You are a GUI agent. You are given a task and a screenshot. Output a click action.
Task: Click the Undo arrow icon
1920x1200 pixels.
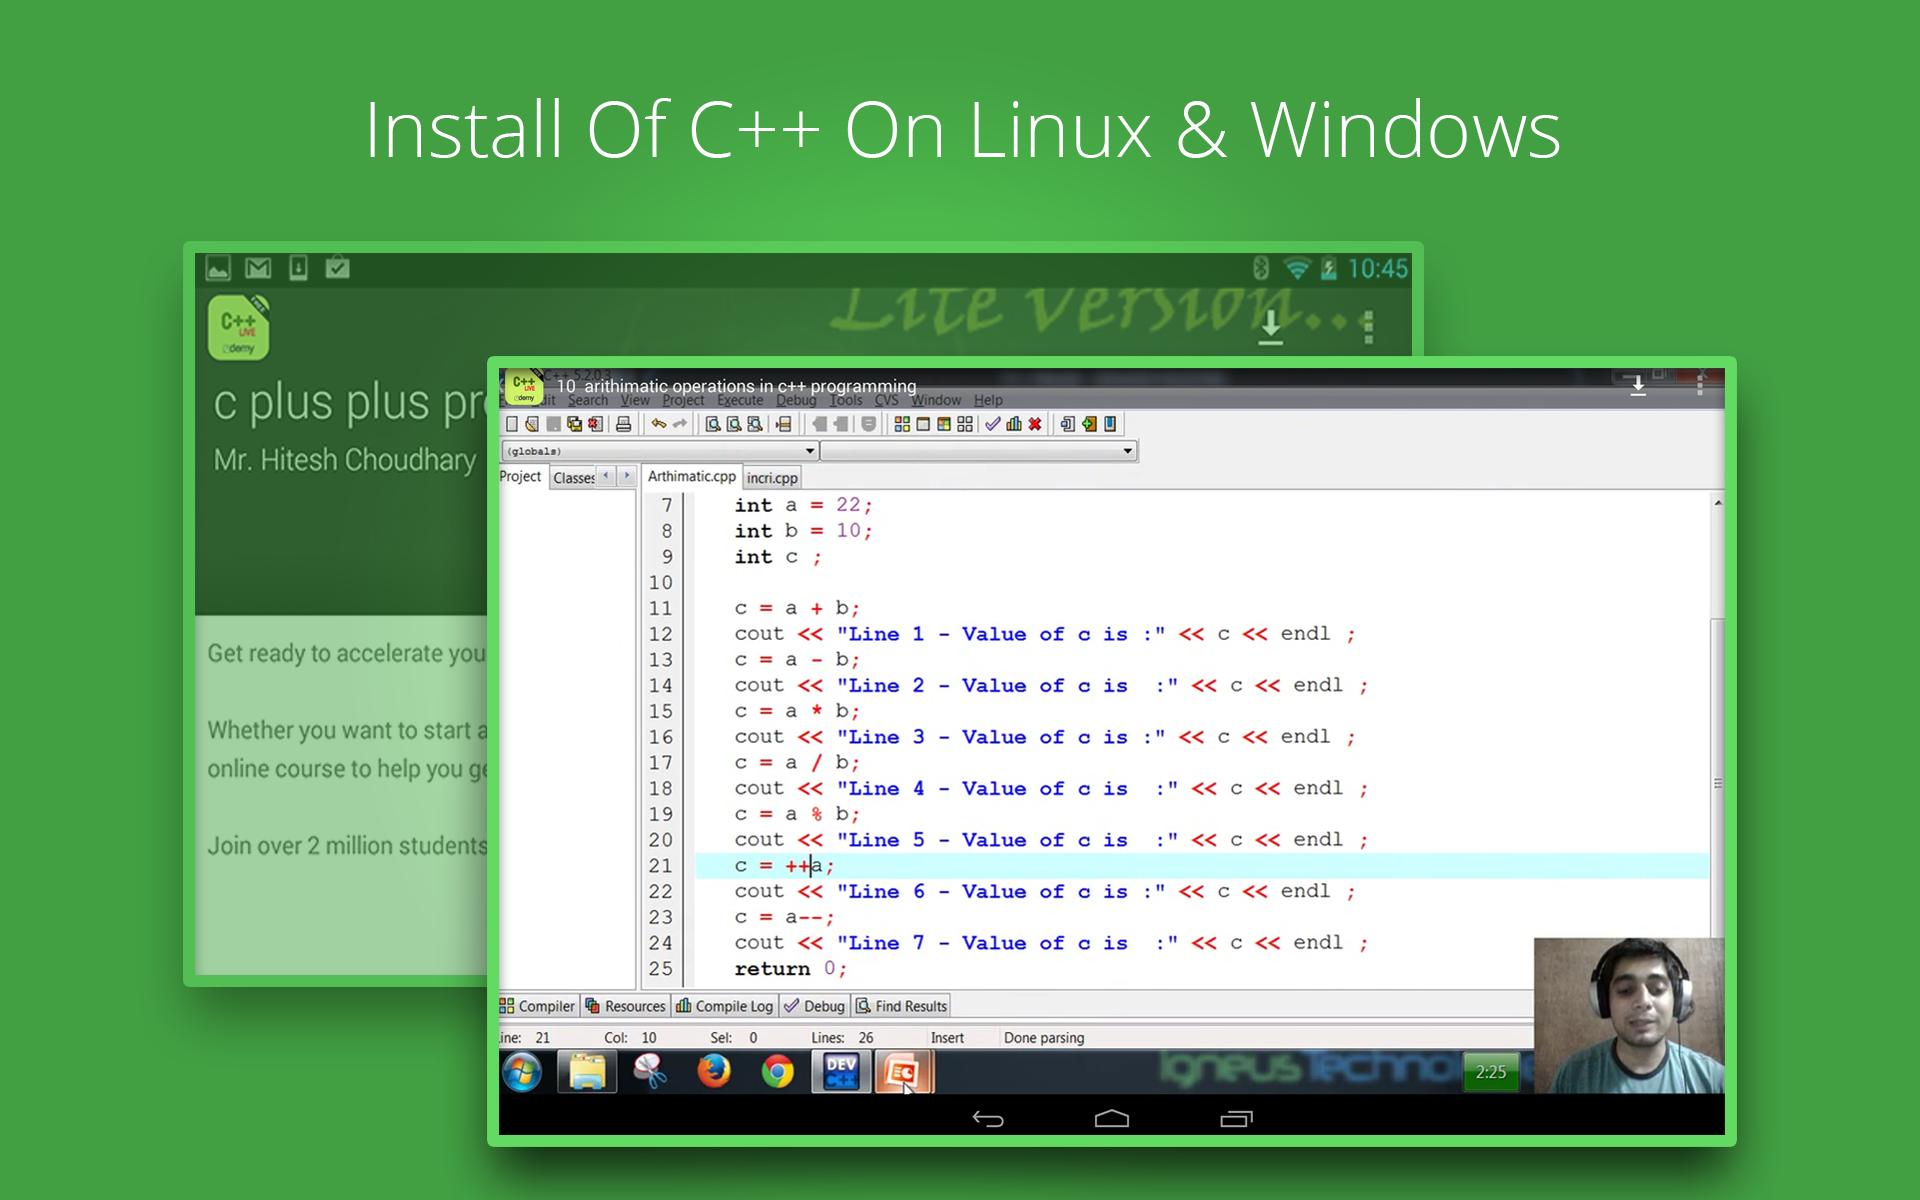(658, 424)
